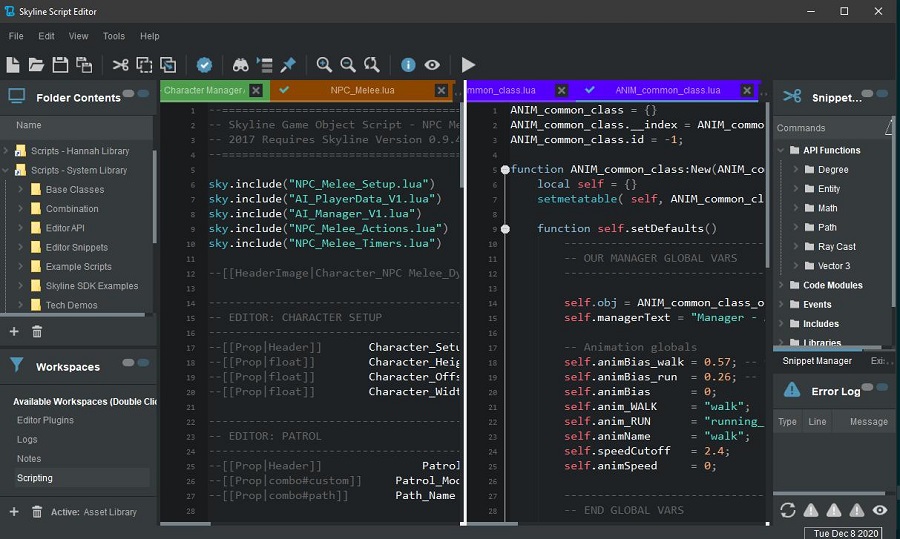Viewport: 900px width, 539px height.
Task: Create a new script file
Action: click(13, 65)
